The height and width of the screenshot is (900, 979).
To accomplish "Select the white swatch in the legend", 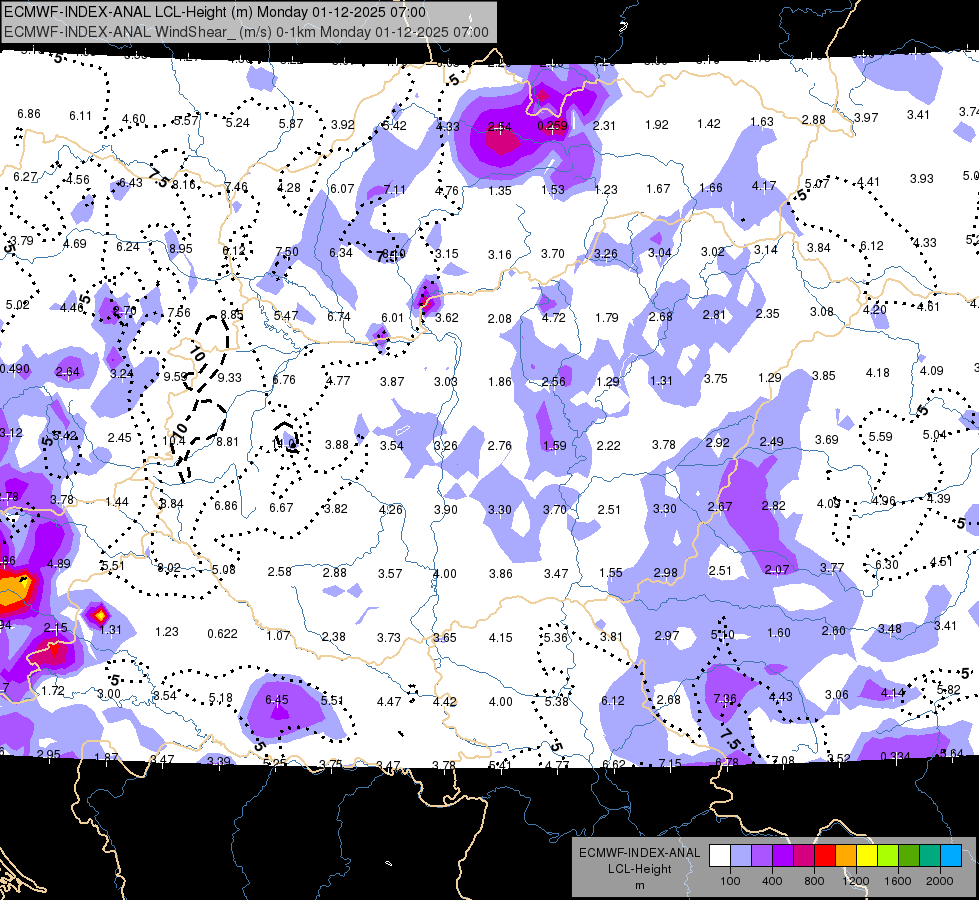I will 720,855.
